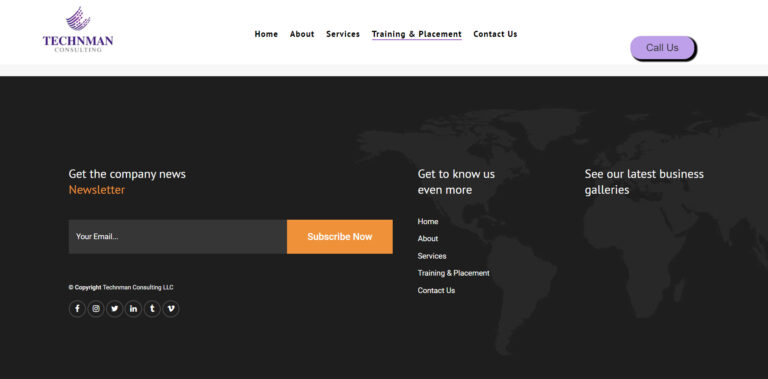The image size is (768, 379).
Task: Click the 'Get the company news' heading
Action: click(x=127, y=174)
